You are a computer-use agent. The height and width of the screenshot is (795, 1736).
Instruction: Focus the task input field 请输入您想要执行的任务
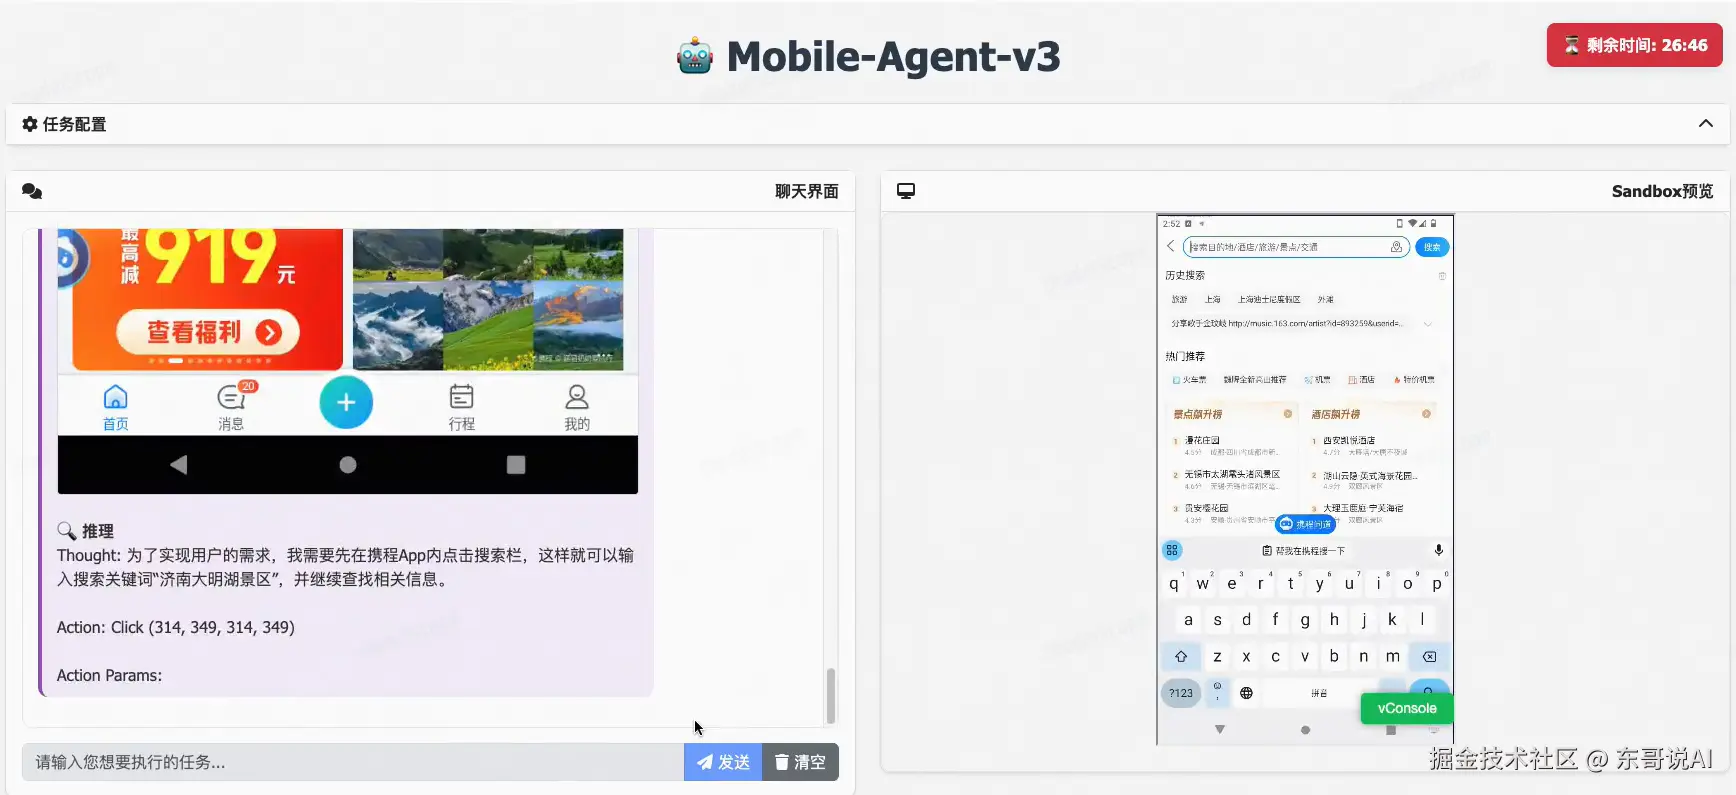click(352, 762)
